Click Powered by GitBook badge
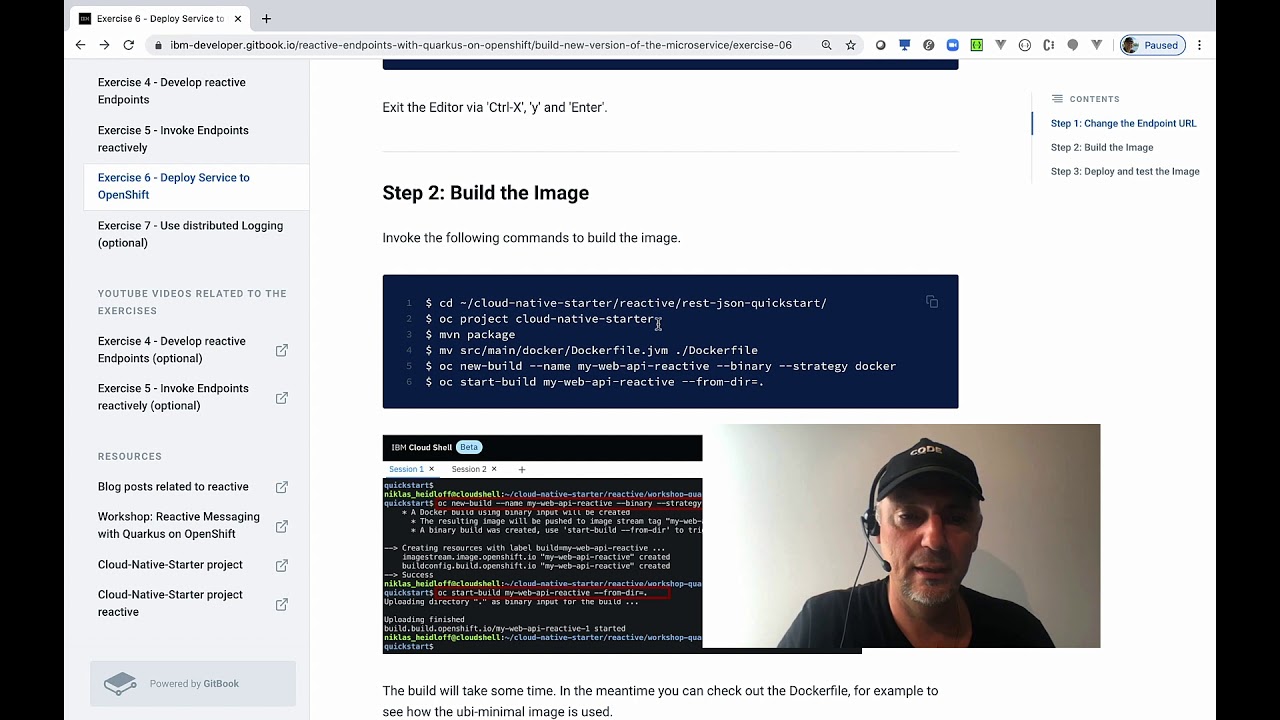 click(193, 684)
